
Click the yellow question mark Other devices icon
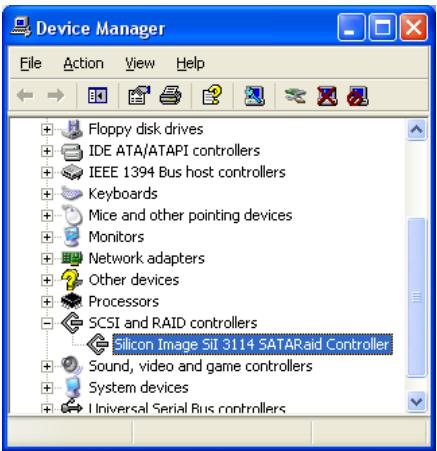click(x=71, y=280)
